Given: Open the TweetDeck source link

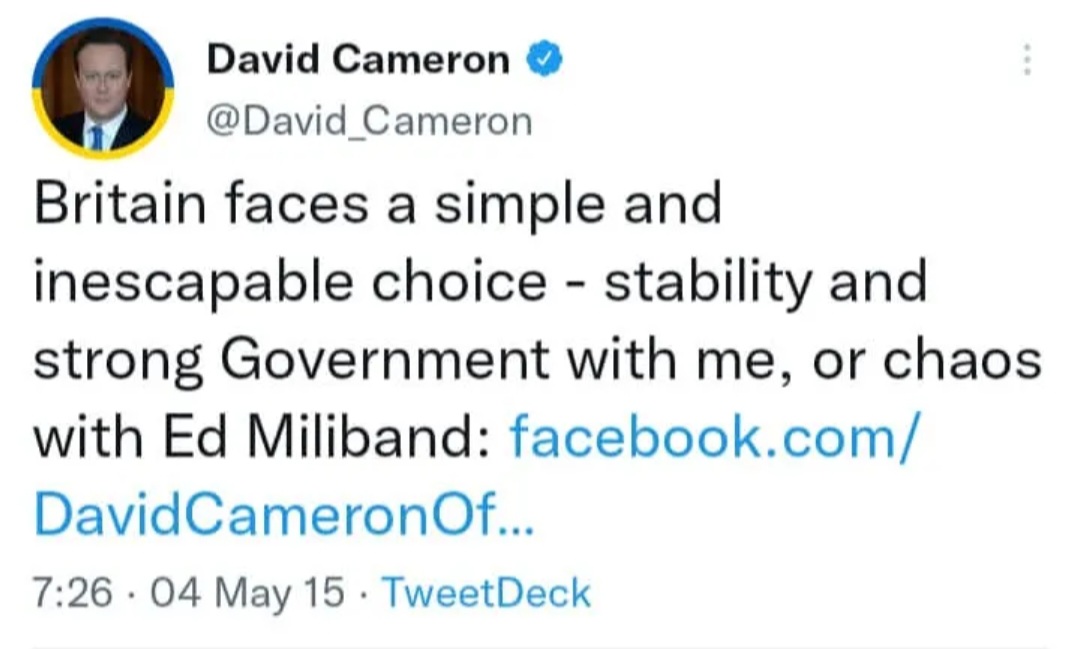Looking at the screenshot, I should 486,593.
